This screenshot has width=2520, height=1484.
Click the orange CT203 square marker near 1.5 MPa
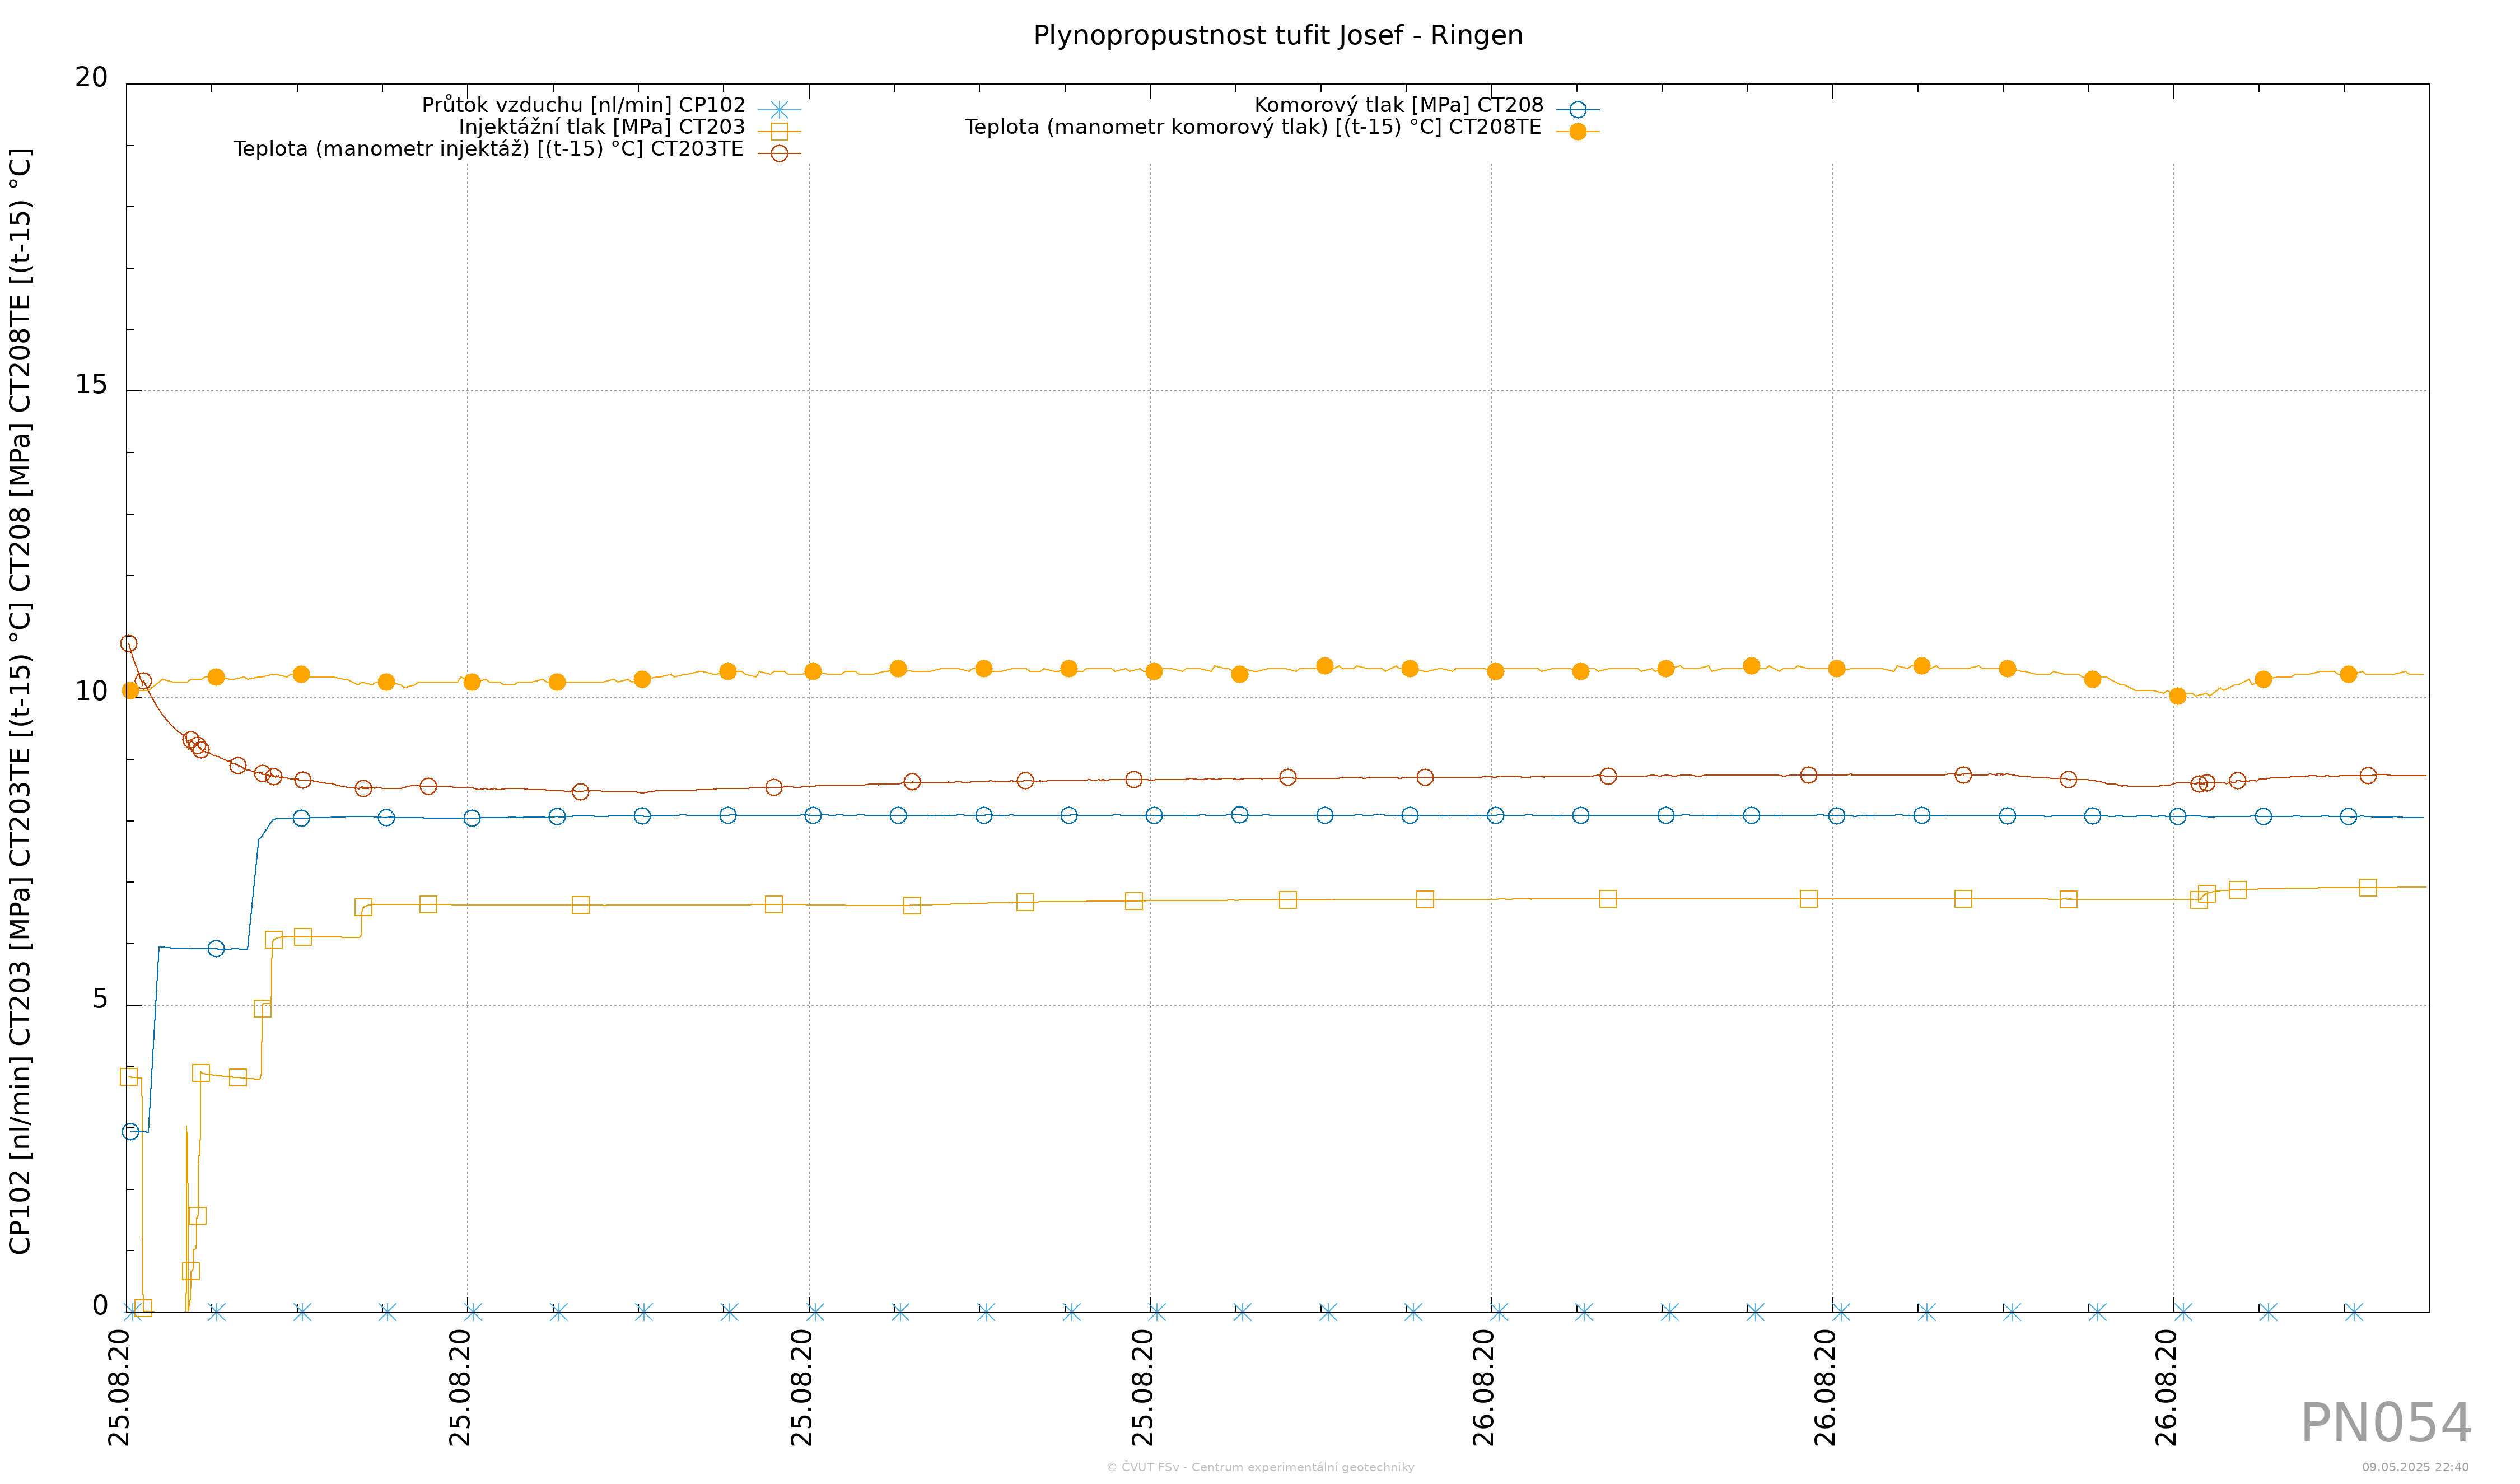(x=197, y=1216)
